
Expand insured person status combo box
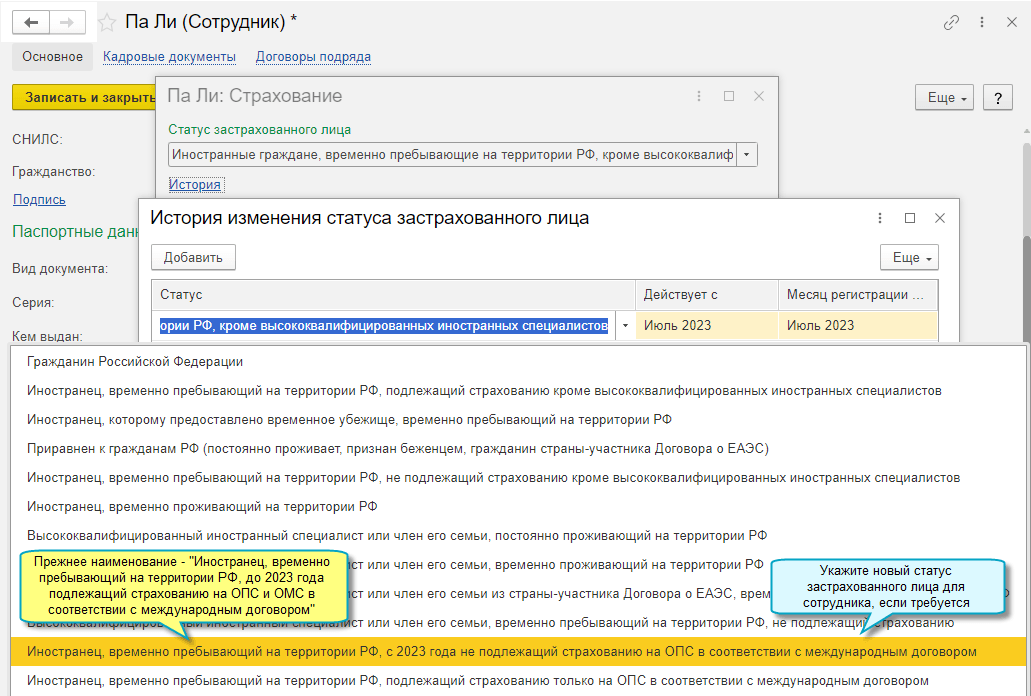[747, 155]
